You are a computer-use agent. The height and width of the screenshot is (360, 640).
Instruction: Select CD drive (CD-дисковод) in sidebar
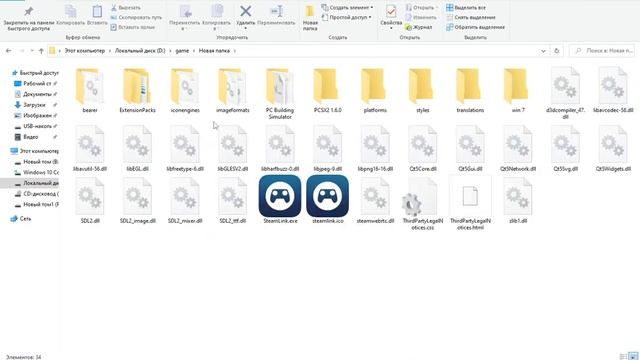pyautogui.click(x=36, y=193)
